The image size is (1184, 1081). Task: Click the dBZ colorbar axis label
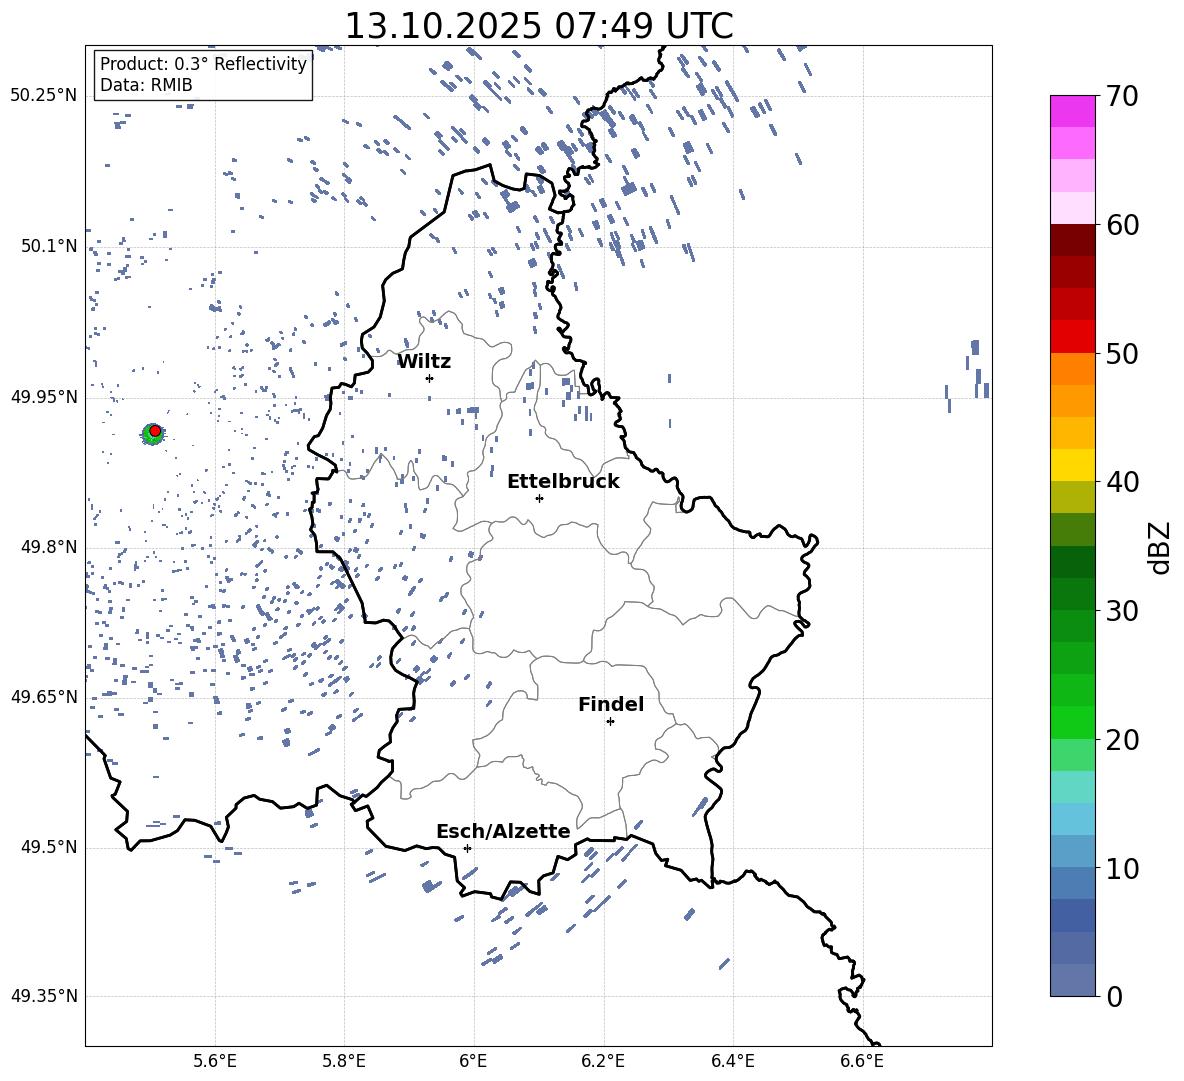1160,547
